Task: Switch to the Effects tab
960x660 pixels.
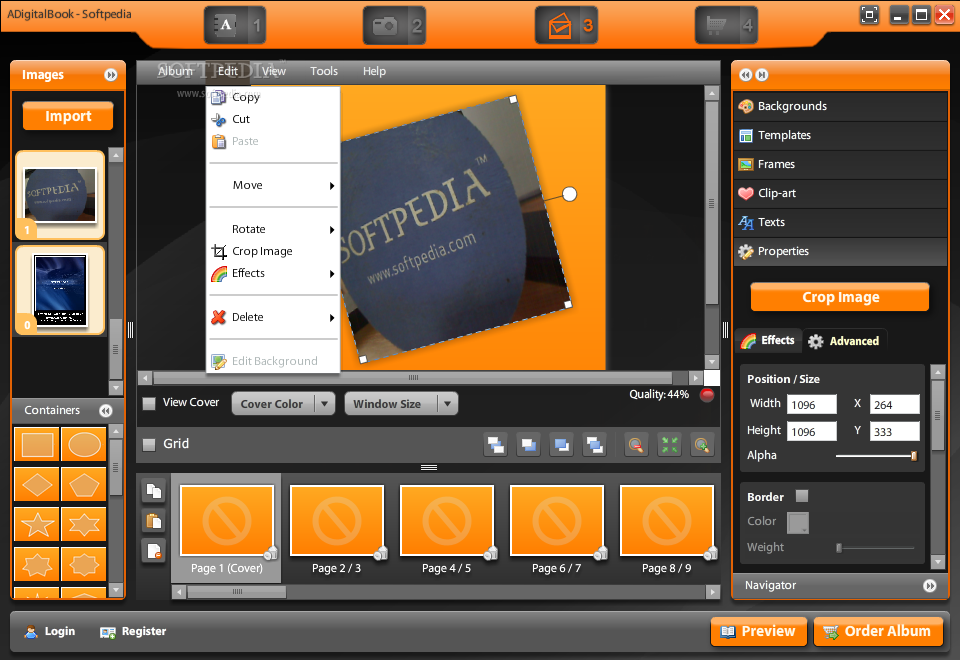Action: coord(768,340)
